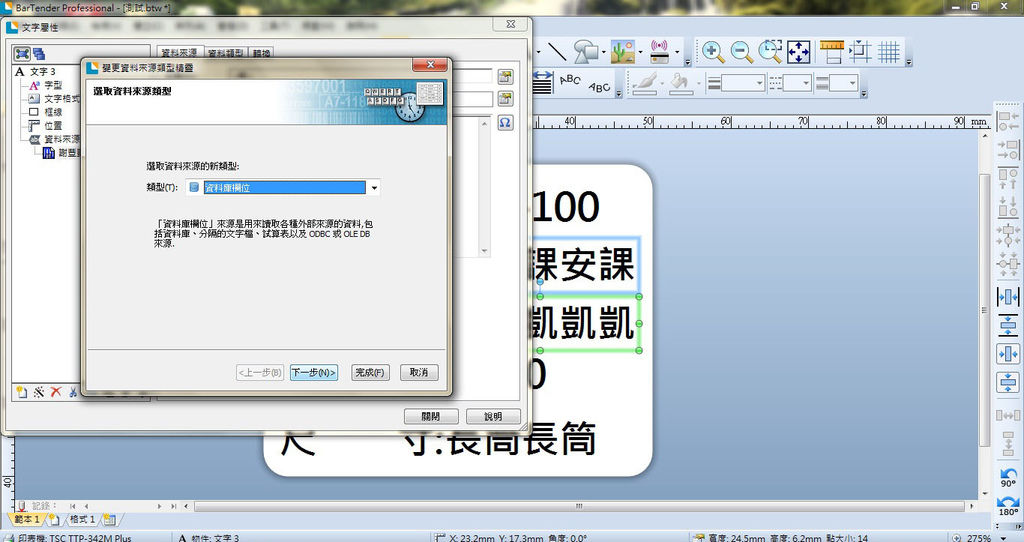
Task: Click the 說明 button
Action: (x=493, y=416)
